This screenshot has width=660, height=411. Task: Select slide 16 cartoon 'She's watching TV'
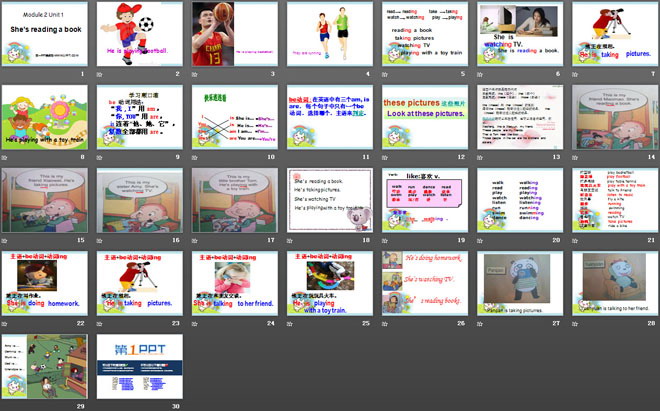(140, 200)
